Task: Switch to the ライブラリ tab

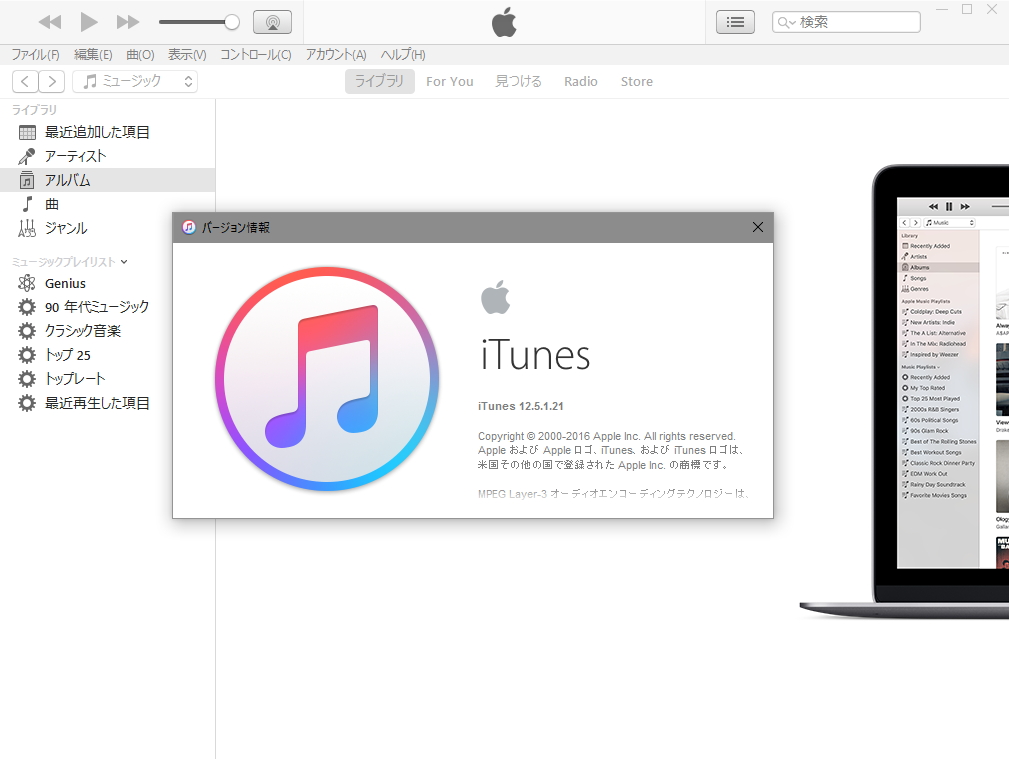Action: [380, 81]
